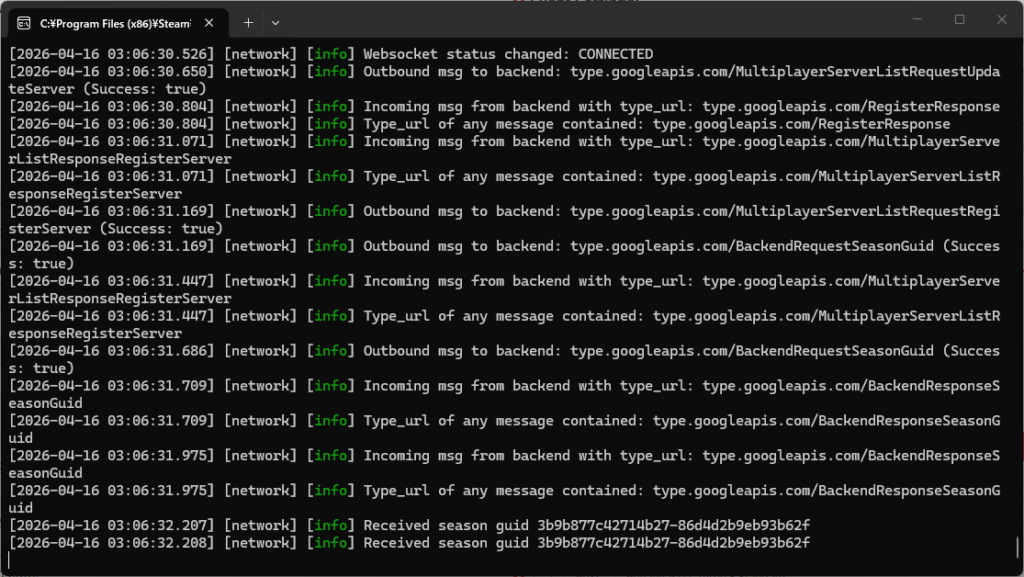Close the terminal window

click(x=1002, y=20)
